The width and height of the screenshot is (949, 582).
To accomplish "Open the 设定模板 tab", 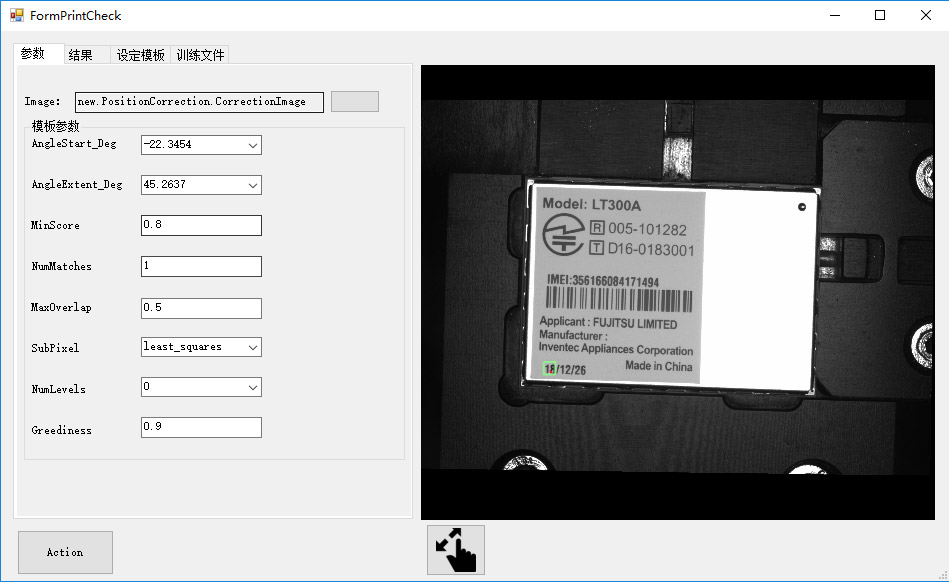I will click(x=140, y=55).
